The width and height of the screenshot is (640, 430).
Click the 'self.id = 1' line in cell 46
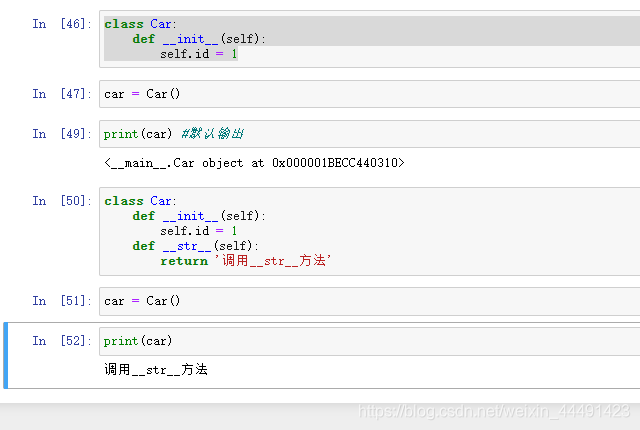point(198,54)
